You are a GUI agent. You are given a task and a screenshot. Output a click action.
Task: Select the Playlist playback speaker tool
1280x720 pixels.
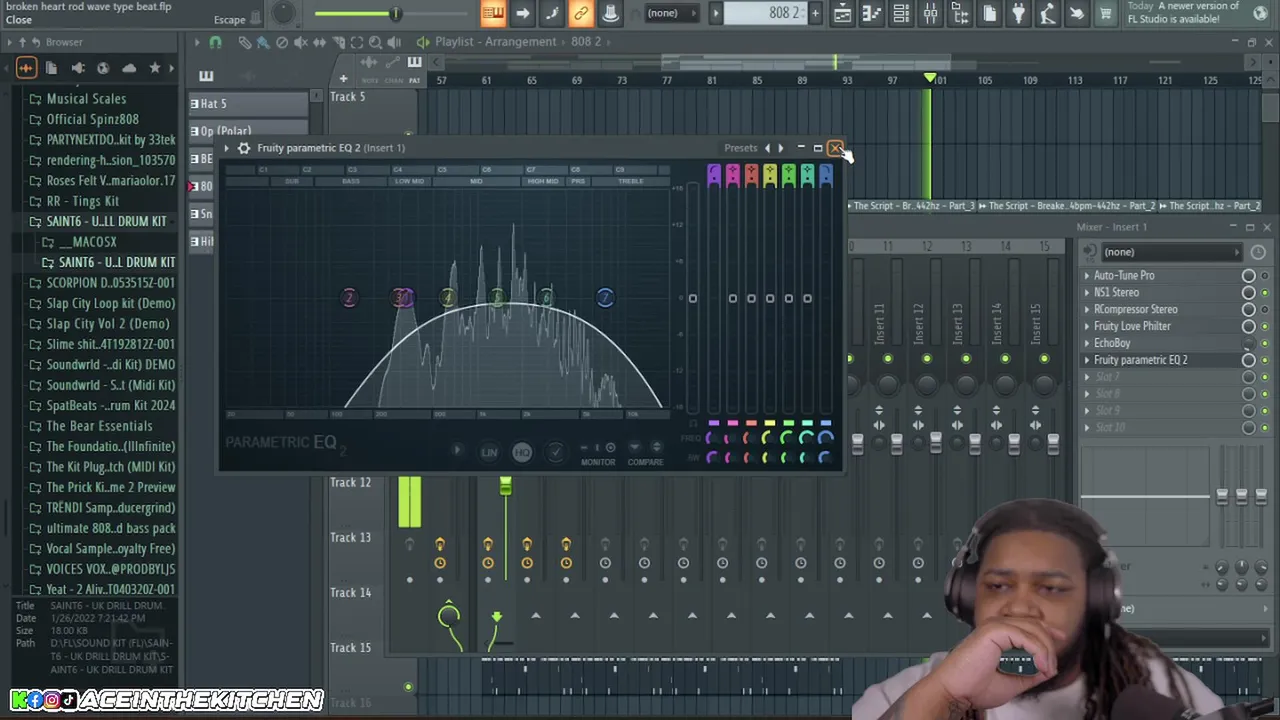[x=394, y=42]
